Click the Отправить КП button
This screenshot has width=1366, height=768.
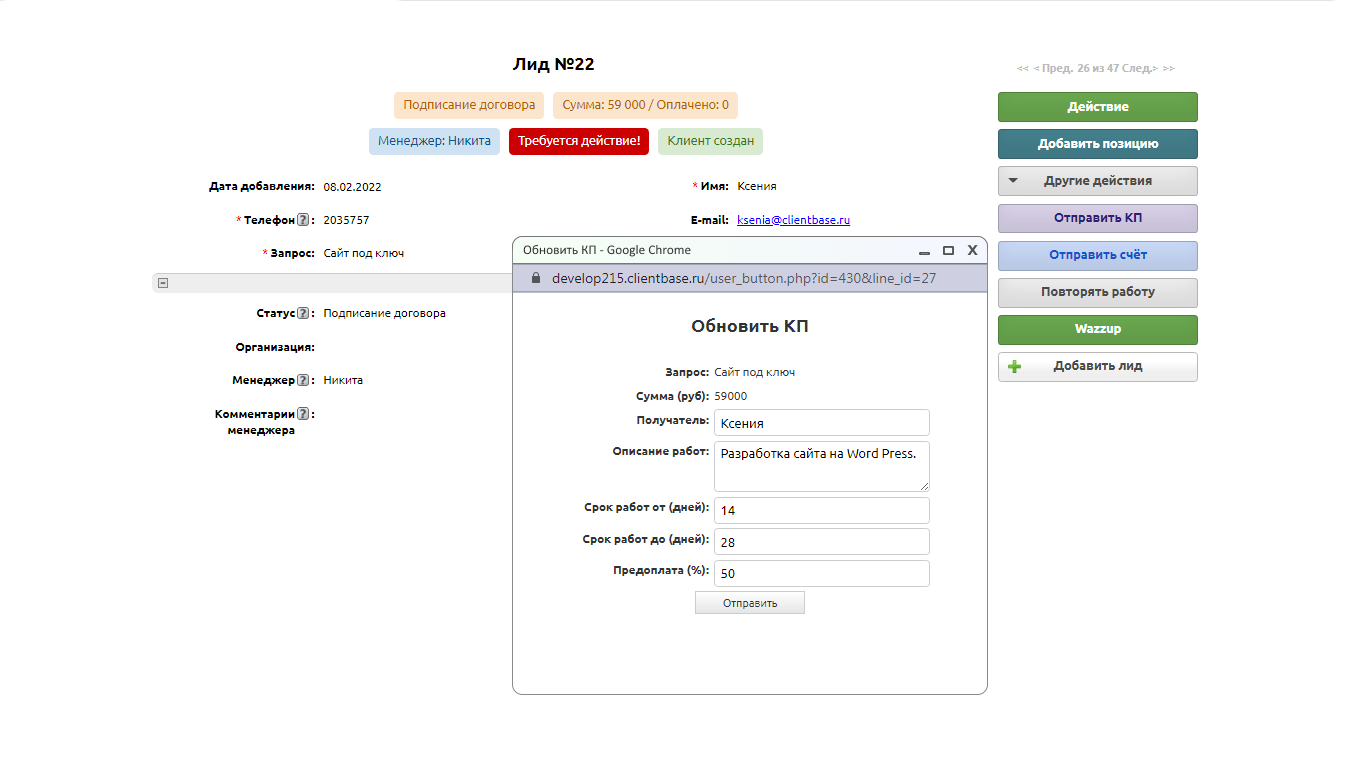click(x=1097, y=218)
